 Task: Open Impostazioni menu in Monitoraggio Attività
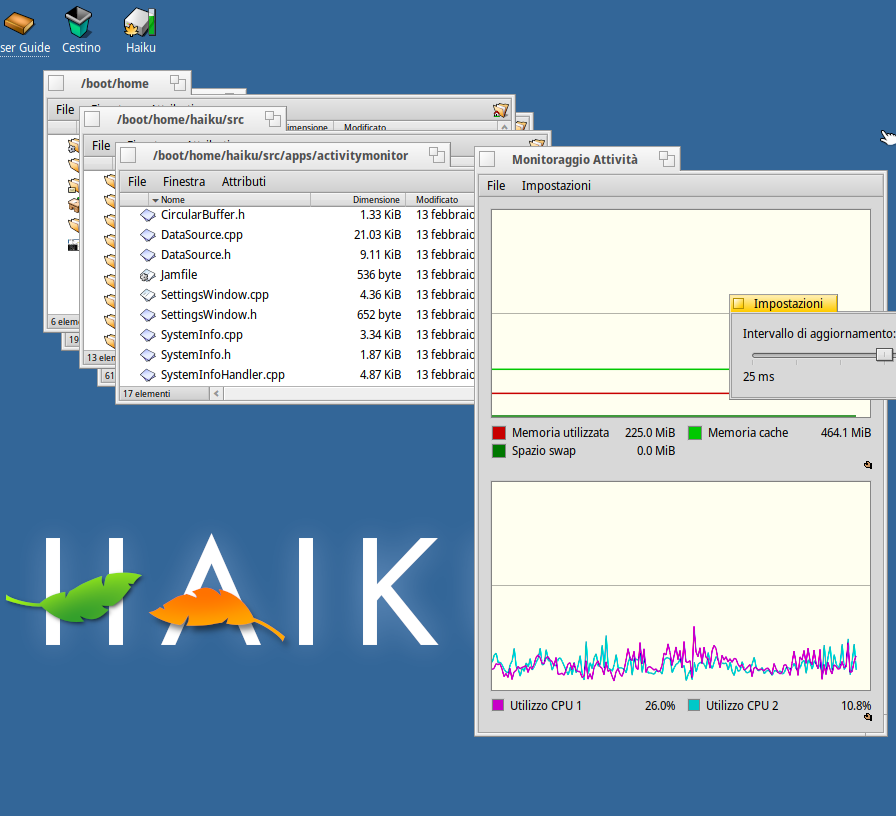pyautogui.click(x=556, y=186)
